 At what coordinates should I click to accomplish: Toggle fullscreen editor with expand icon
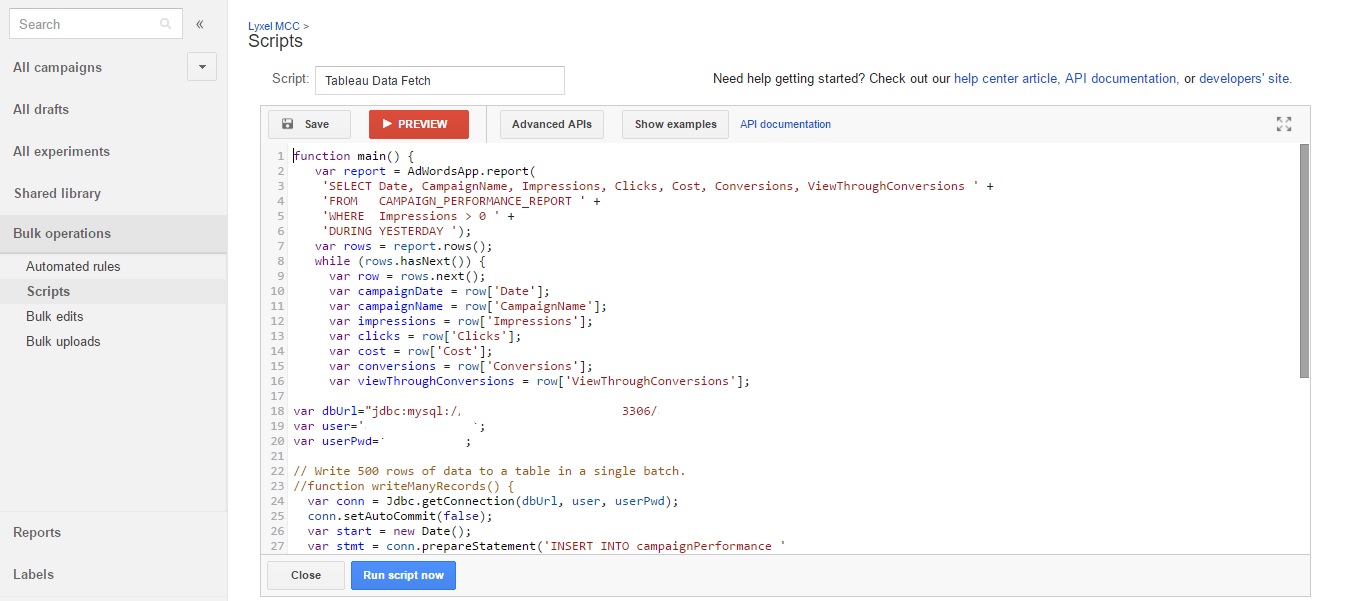tap(1284, 124)
